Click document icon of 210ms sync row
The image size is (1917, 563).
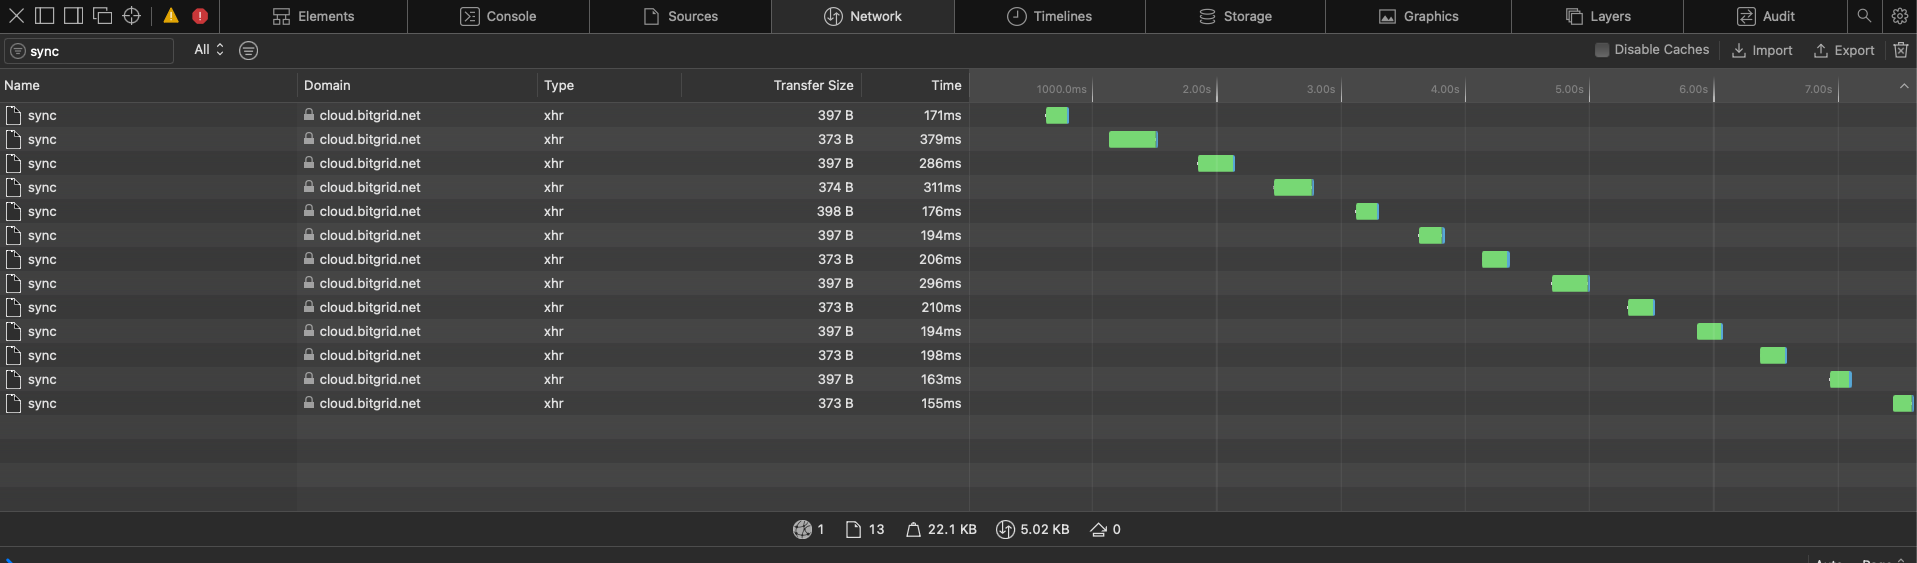[13, 307]
